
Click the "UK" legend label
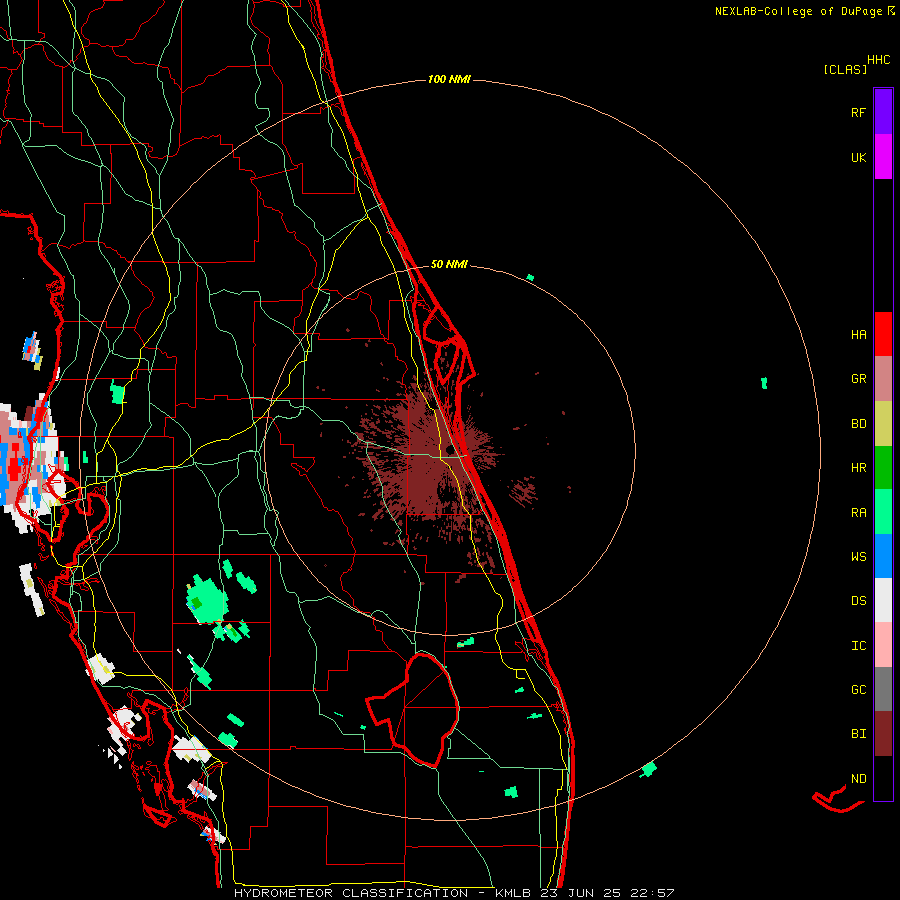pyautogui.click(x=858, y=157)
